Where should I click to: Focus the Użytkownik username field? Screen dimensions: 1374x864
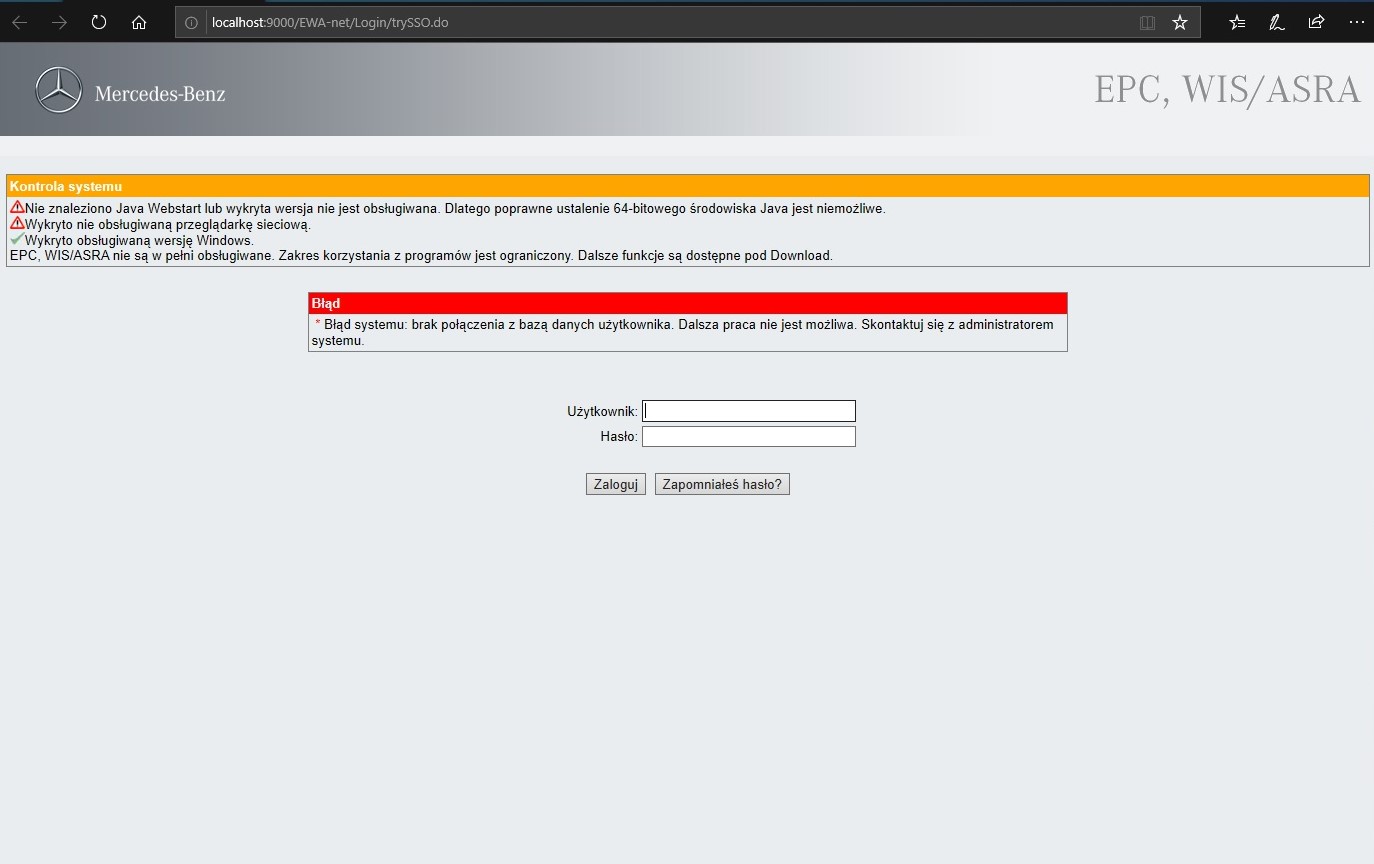pyautogui.click(x=749, y=411)
